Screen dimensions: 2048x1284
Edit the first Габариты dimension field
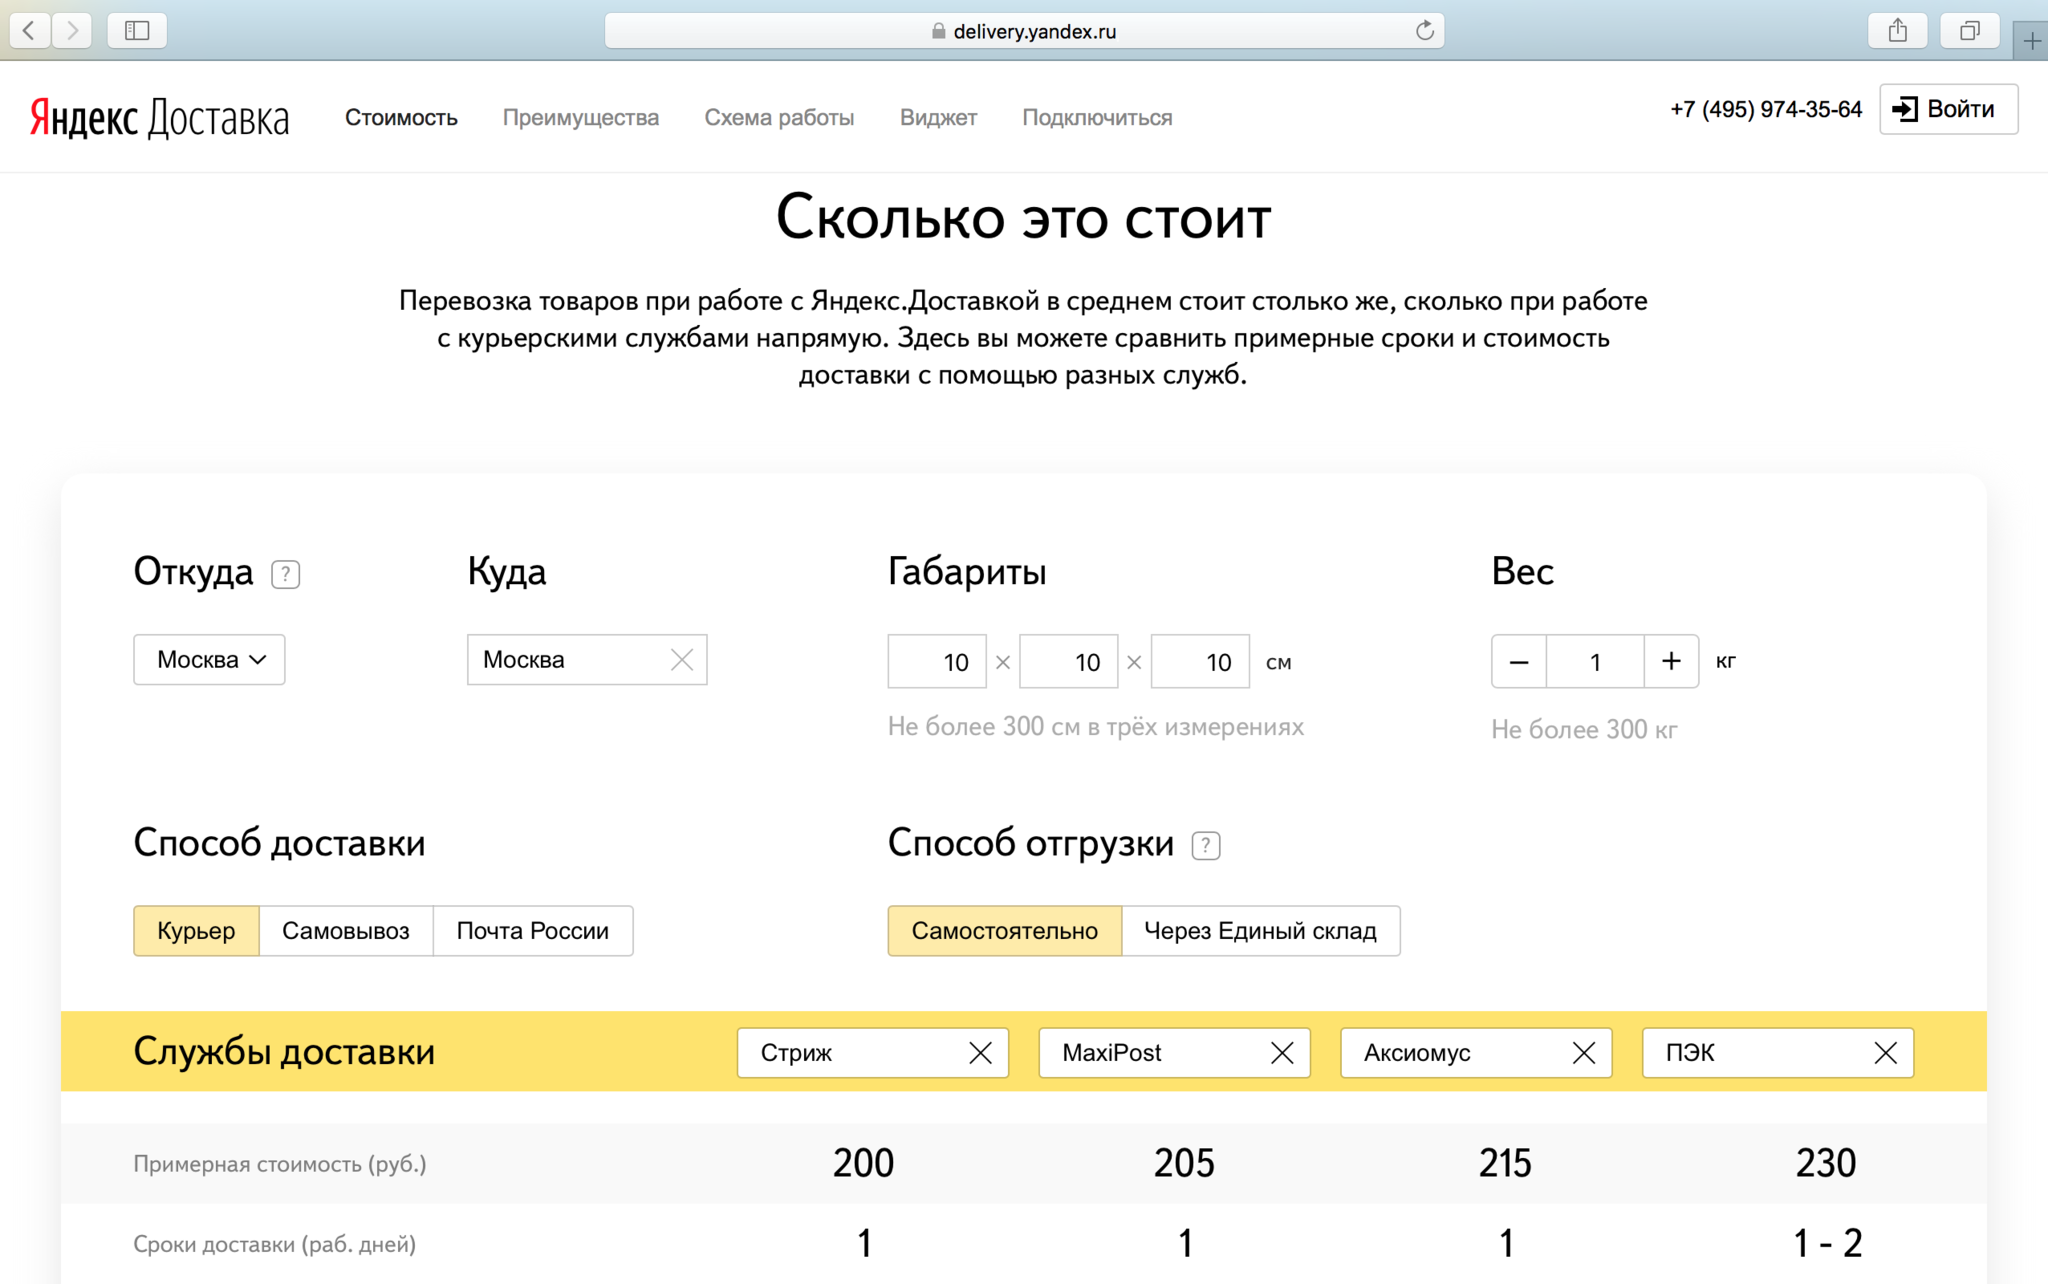(x=937, y=661)
